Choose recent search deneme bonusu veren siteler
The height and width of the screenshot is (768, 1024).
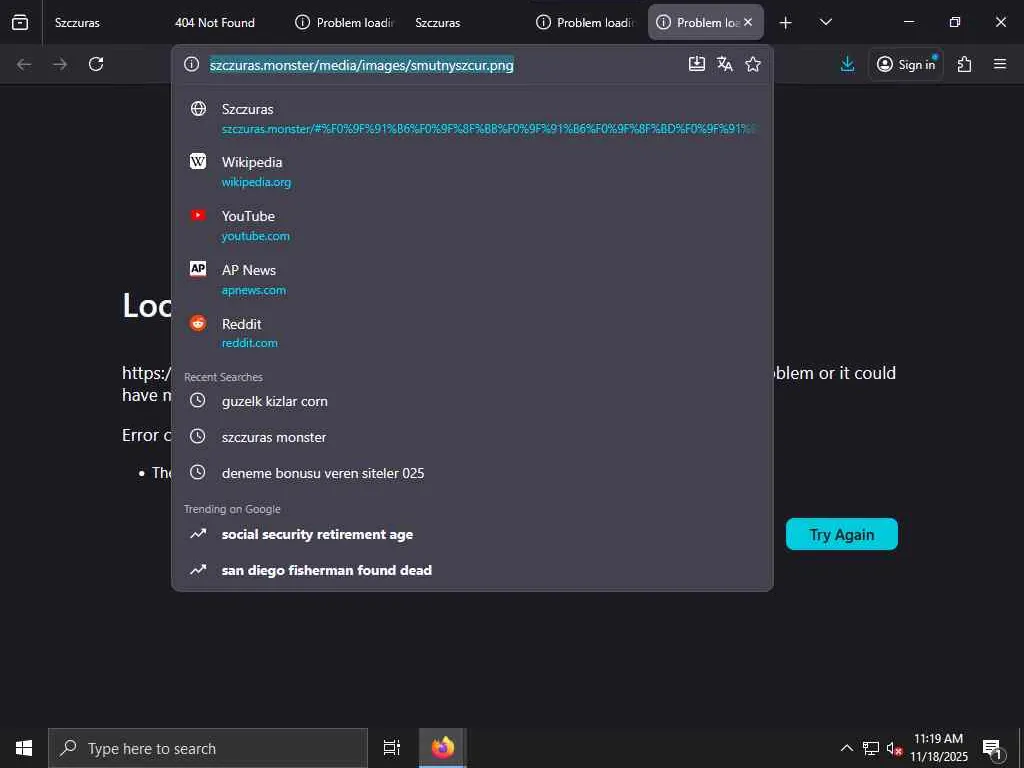click(x=472, y=473)
